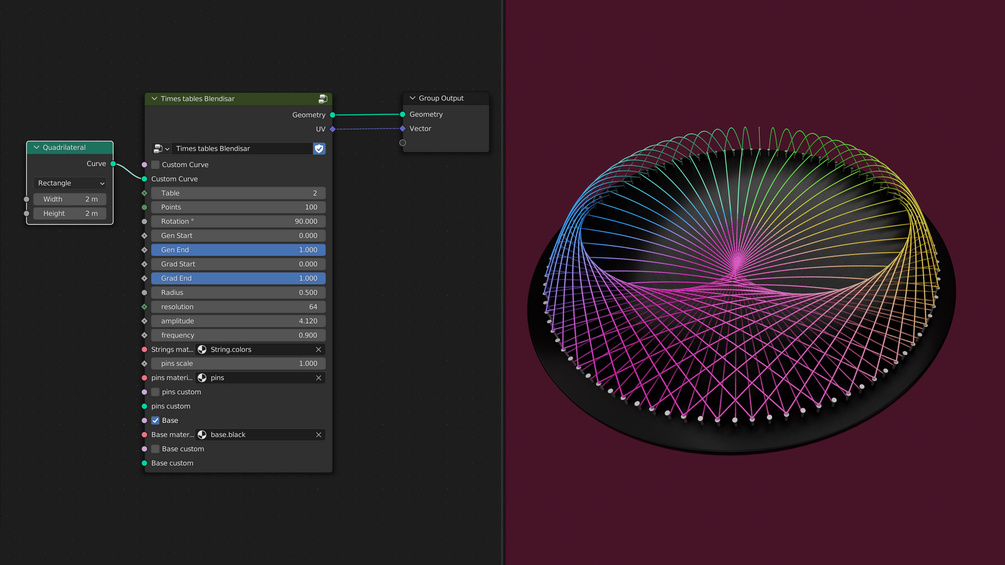Click the node group icon in Times tables header
This screenshot has width=1005, height=565.
(x=323, y=99)
